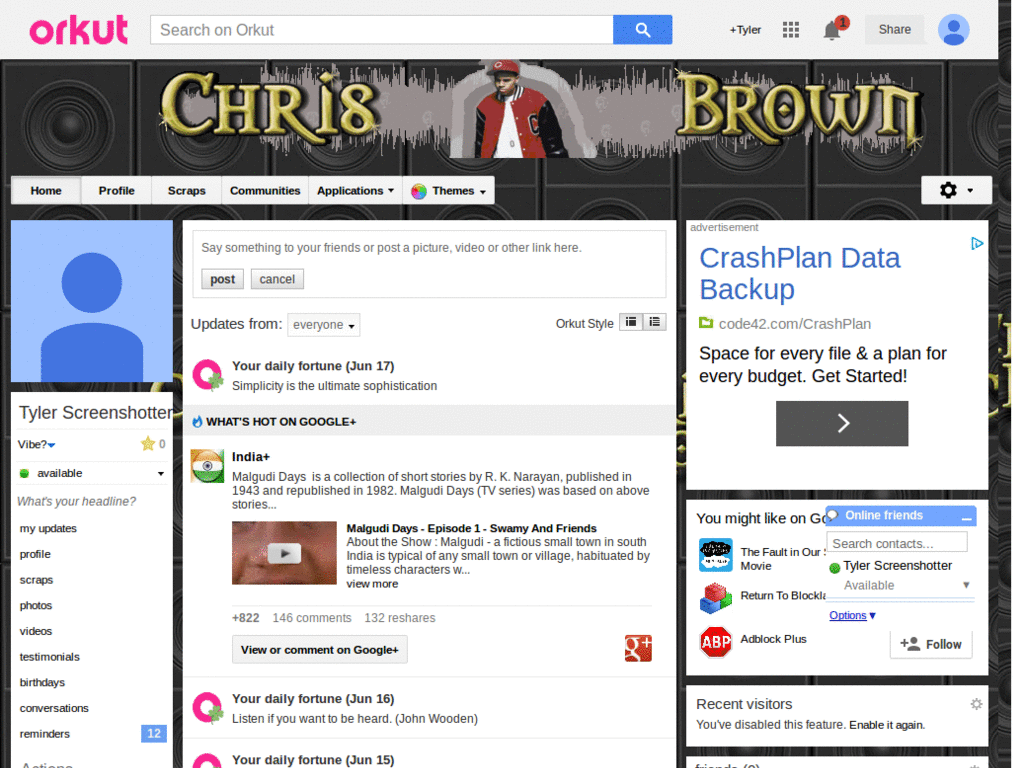Open the Profile tab
The height and width of the screenshot is (768, 1024).
(116, 191)
